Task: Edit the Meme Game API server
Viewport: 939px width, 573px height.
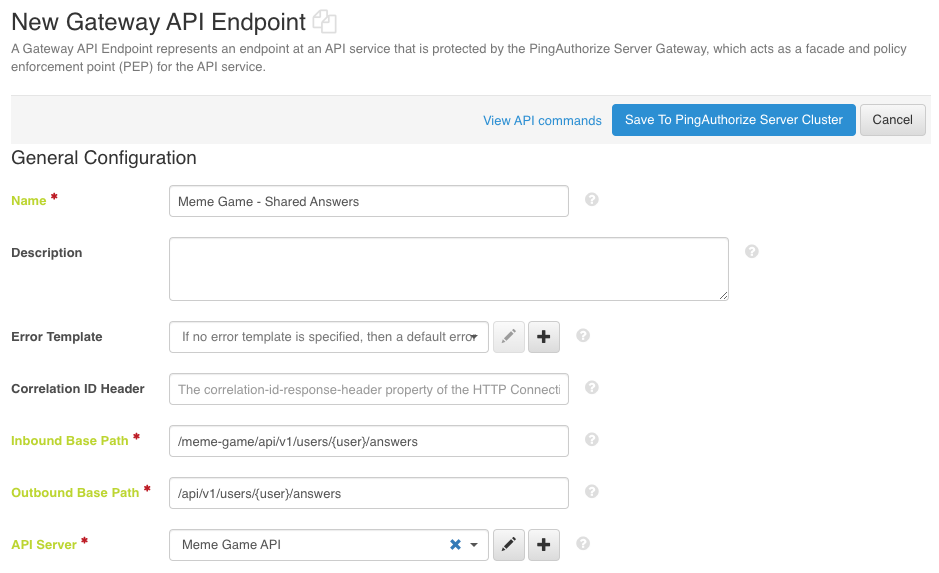Action: click(509, 545)
